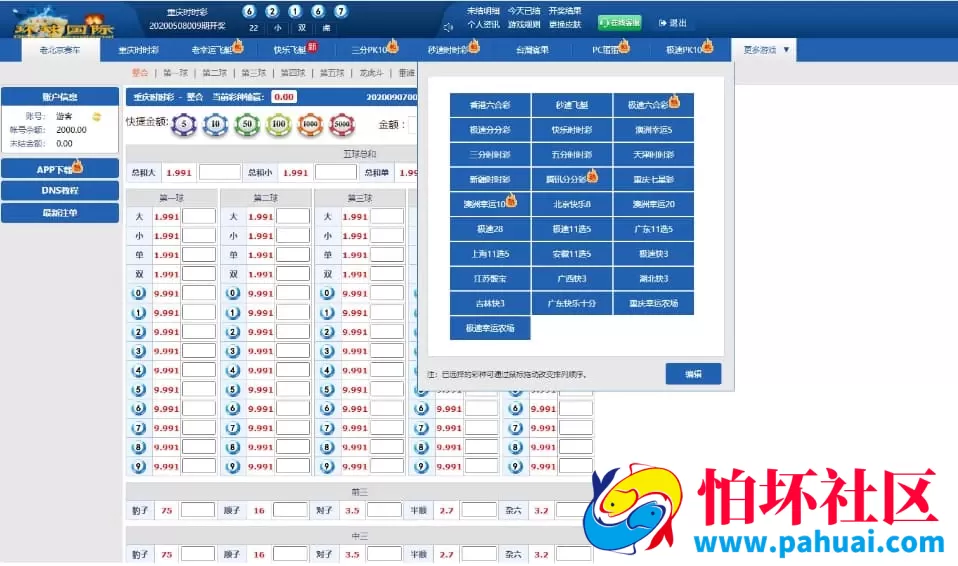Open 今天已结 in the header
The width and height of the screenshot is (958, 566).
coord(524,11)
